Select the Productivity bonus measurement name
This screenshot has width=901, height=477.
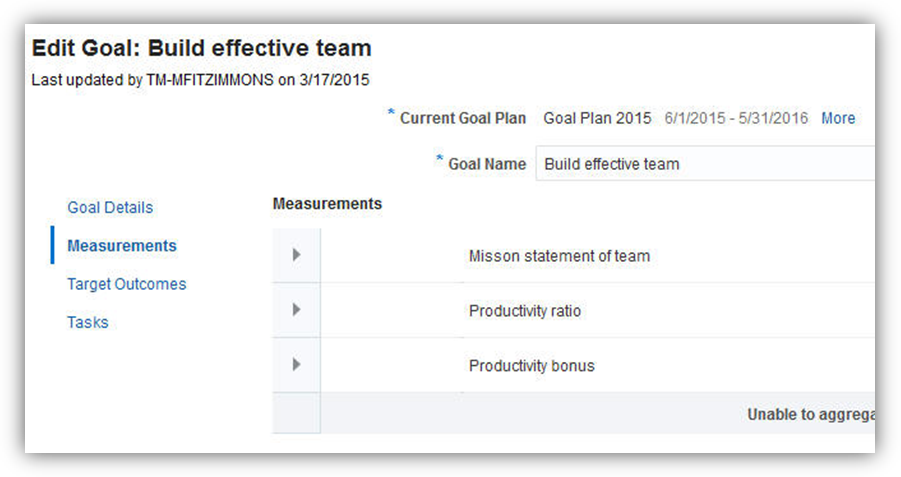[531, 366]
